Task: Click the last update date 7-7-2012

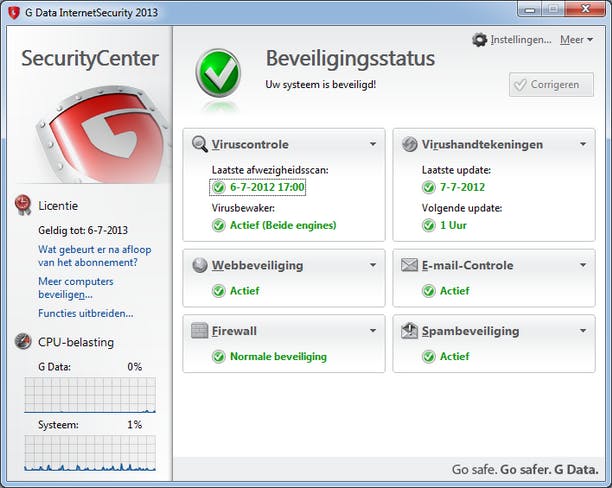Action: (462, 187)
